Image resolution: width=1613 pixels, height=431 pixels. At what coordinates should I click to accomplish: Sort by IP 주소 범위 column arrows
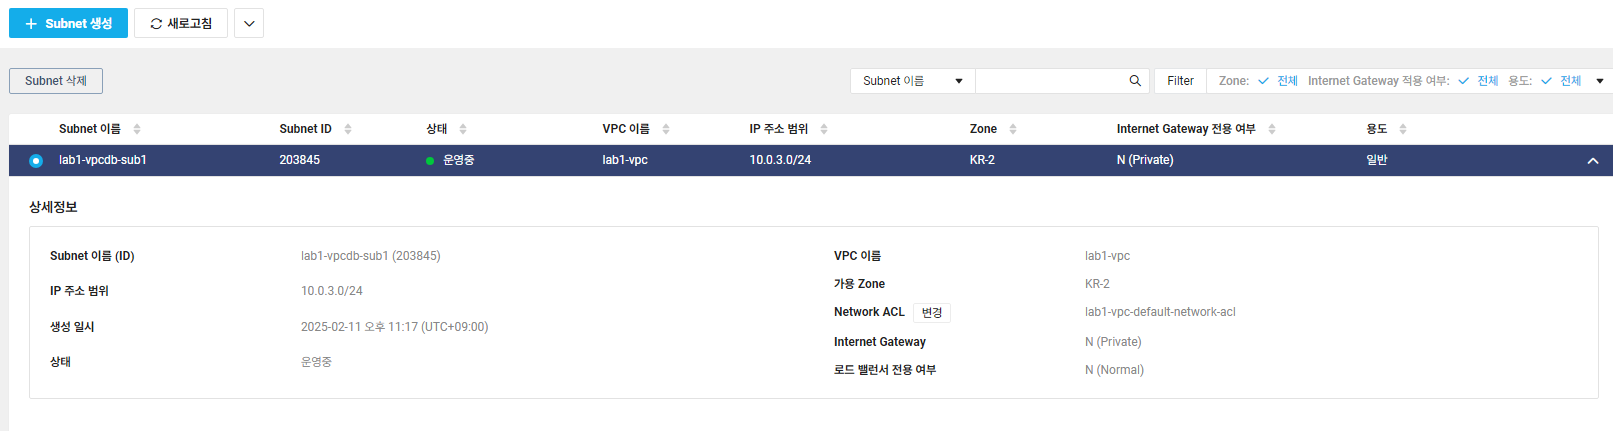(x=824, y=129)
